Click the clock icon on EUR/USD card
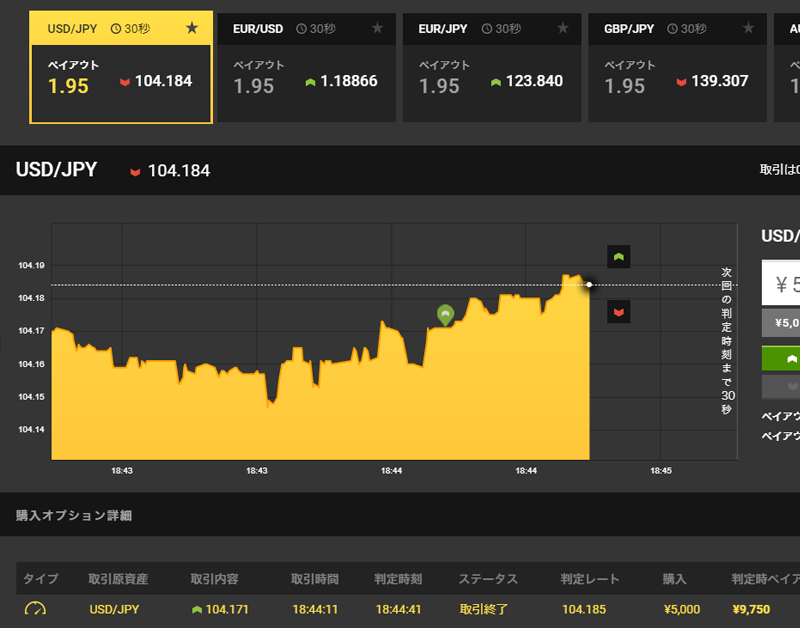The width and height of the screenshot is (800, 628). (x=301, y=29)
